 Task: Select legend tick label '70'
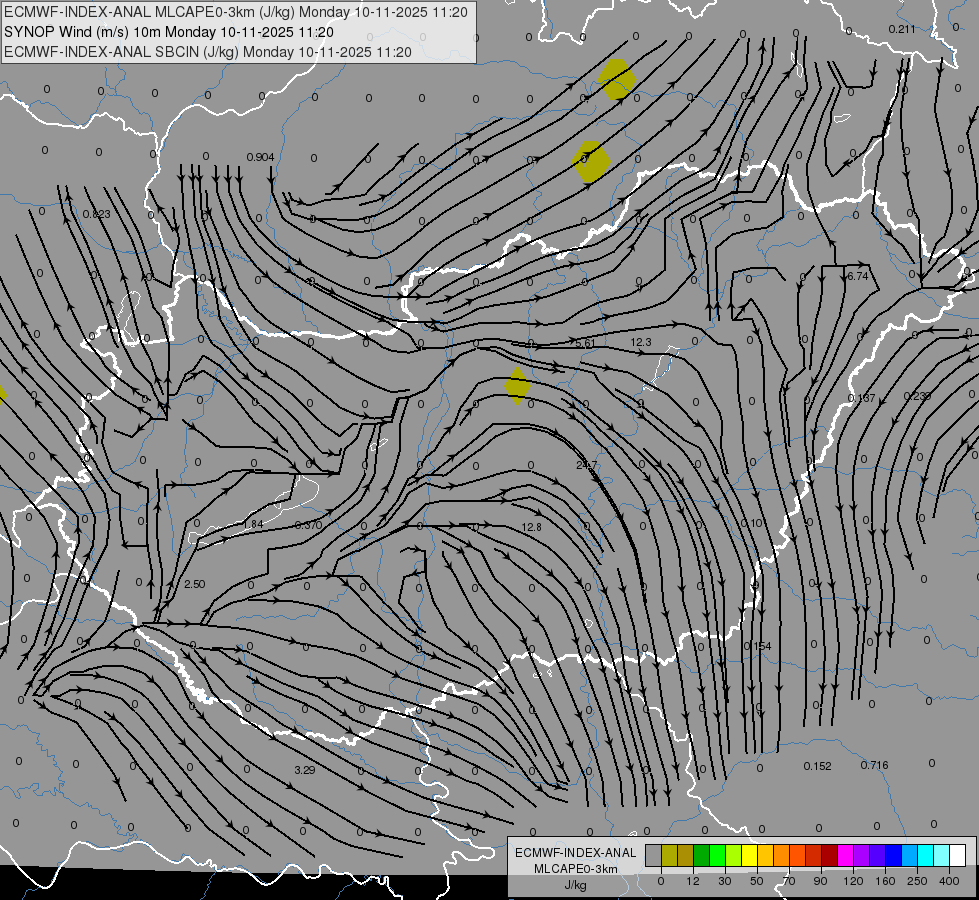point(789,881)
